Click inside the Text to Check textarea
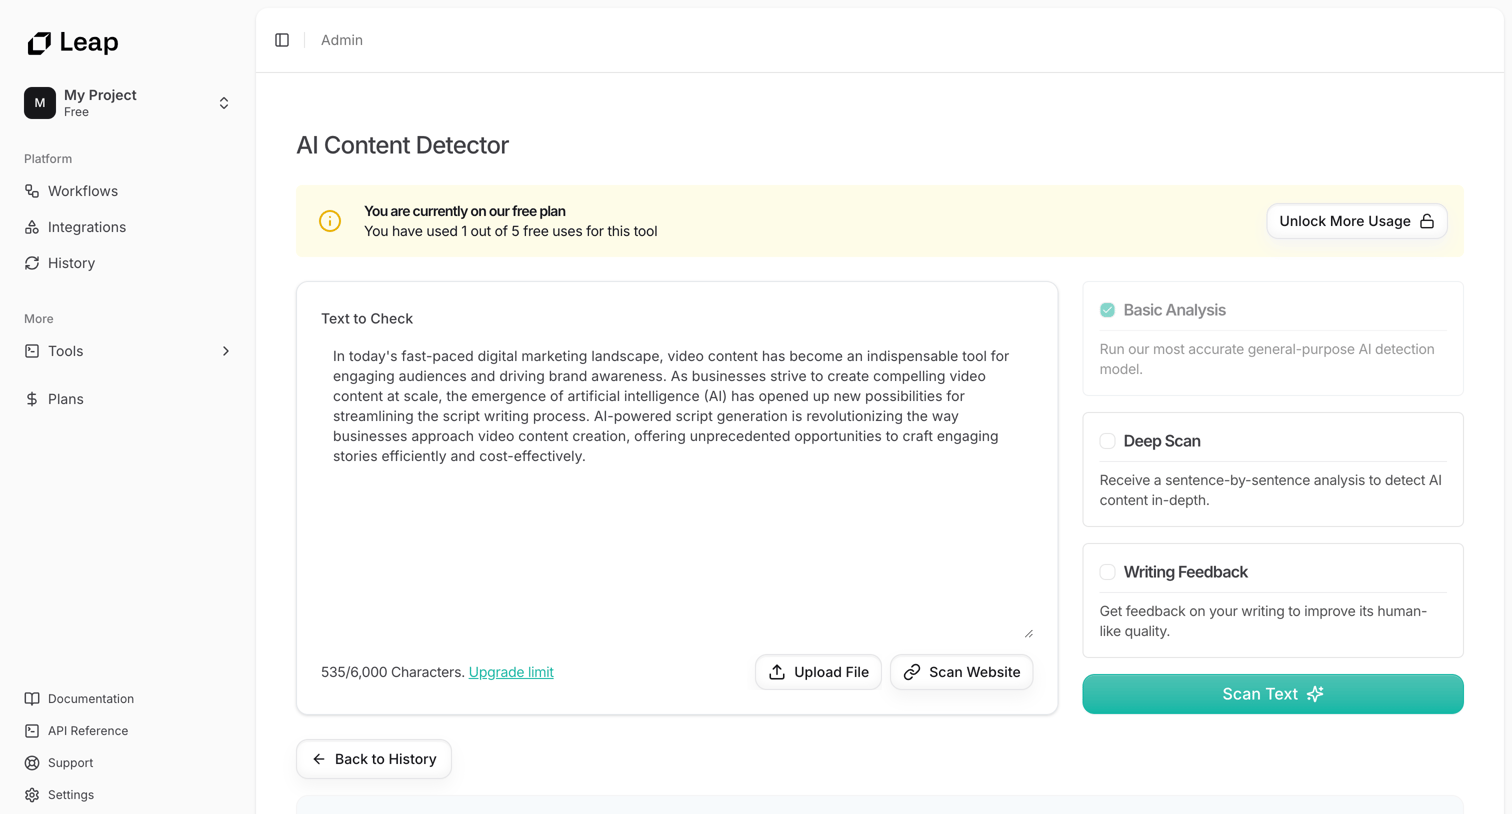Screen dimensions: 1512x814 click(x=677, y=489)
